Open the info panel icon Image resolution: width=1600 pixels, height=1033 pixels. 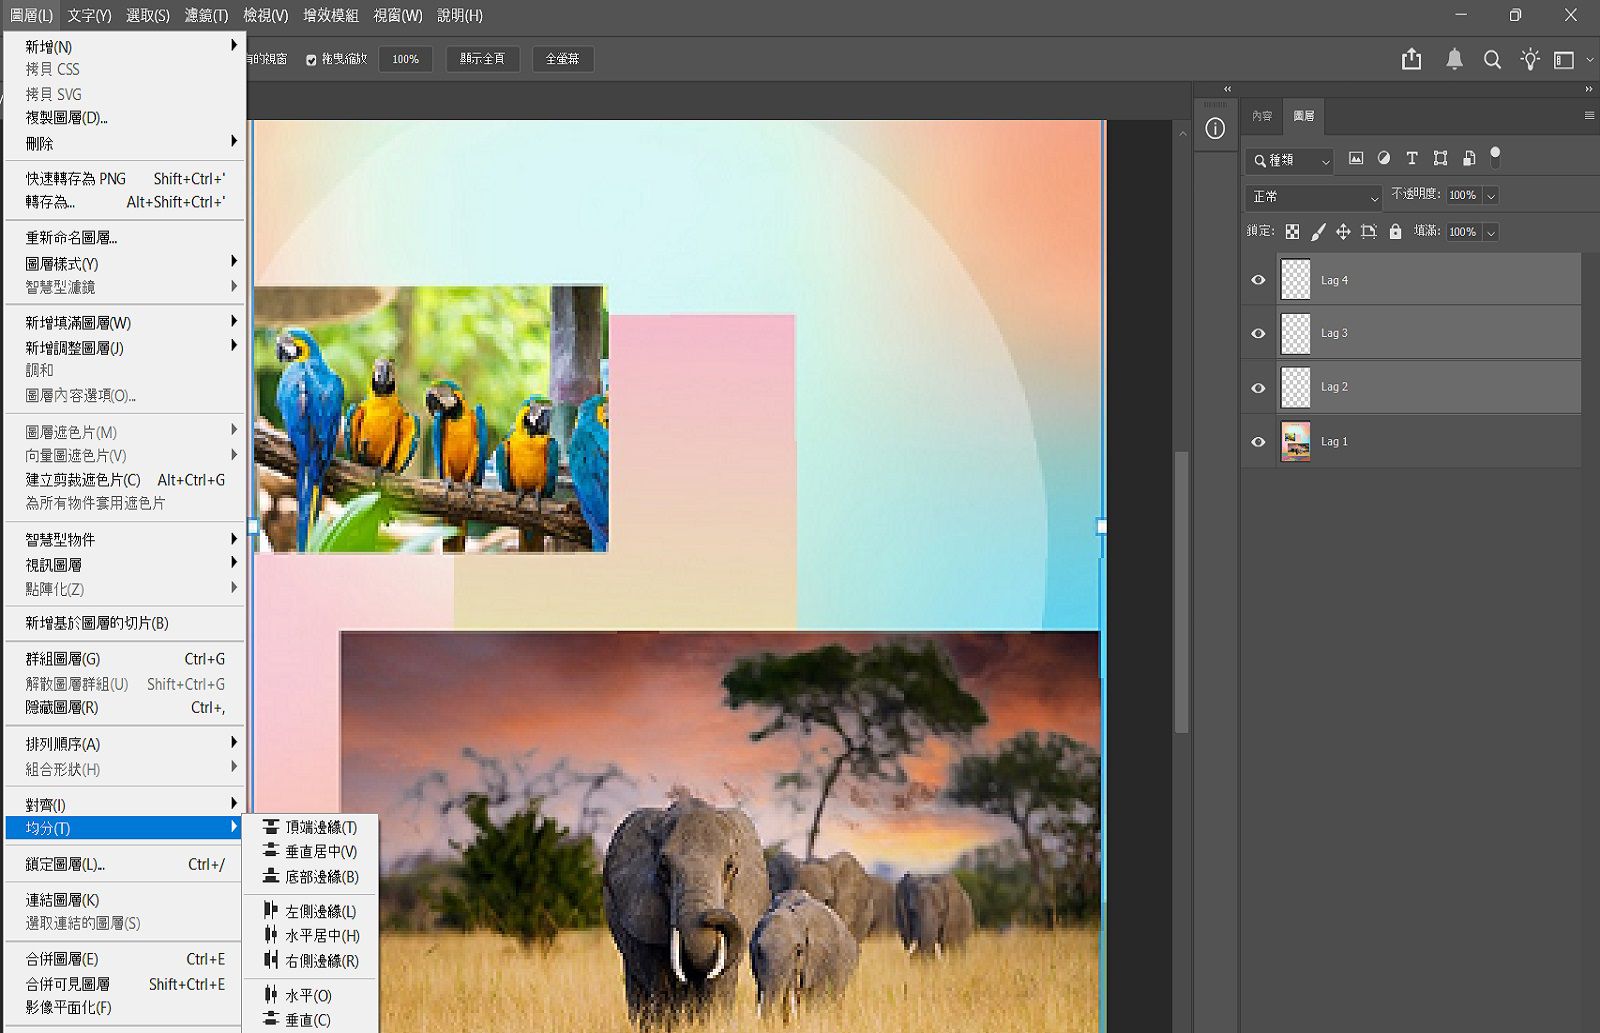1215,129
